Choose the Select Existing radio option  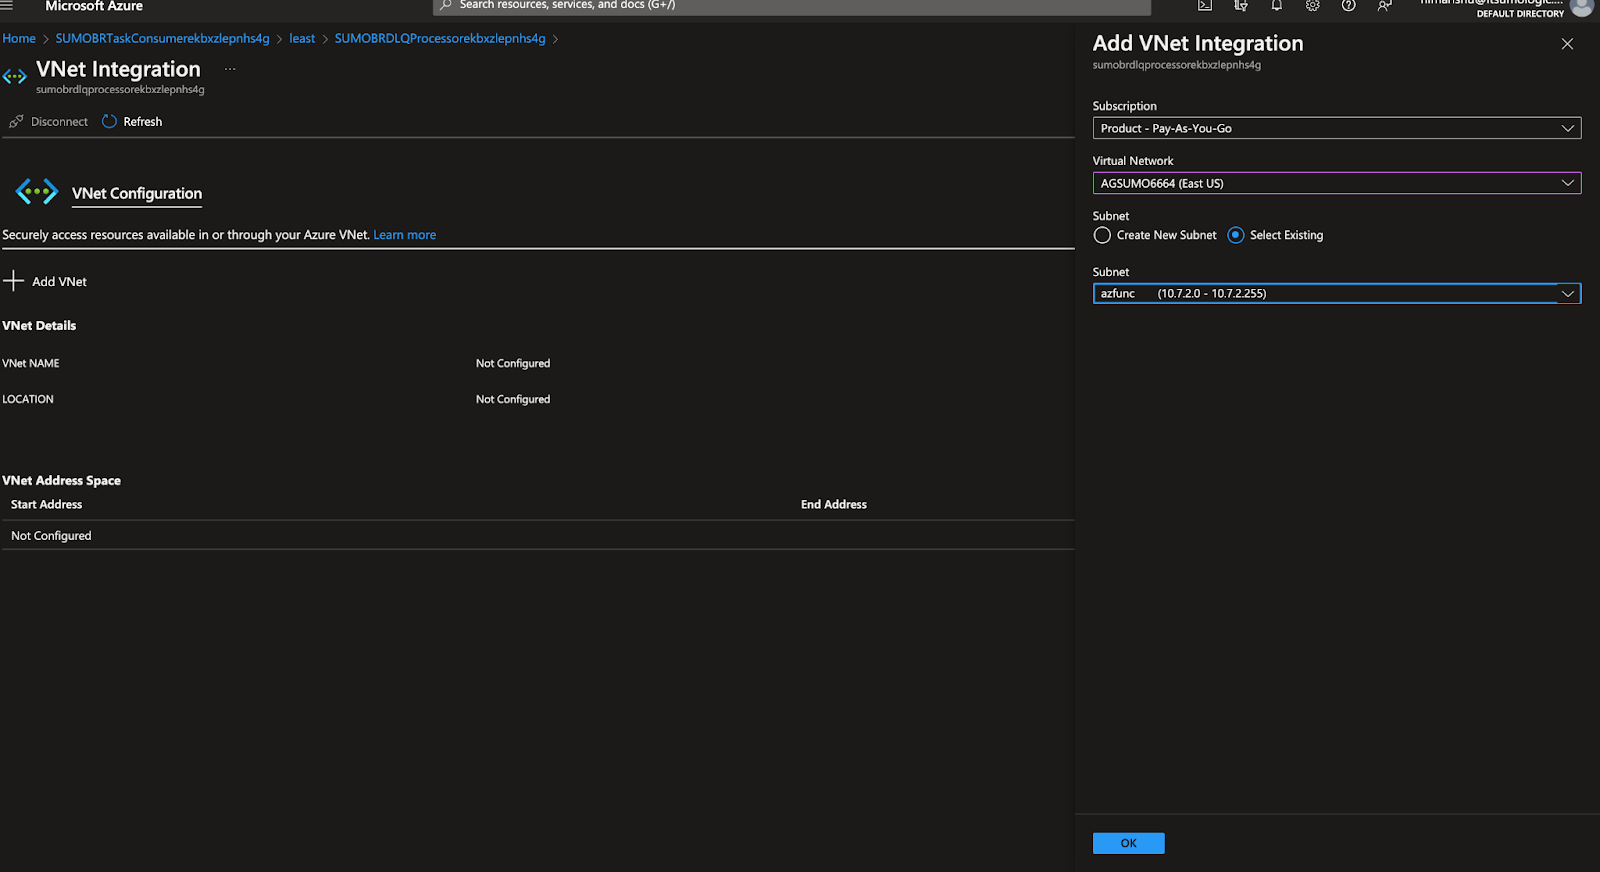click(1236, 235)
